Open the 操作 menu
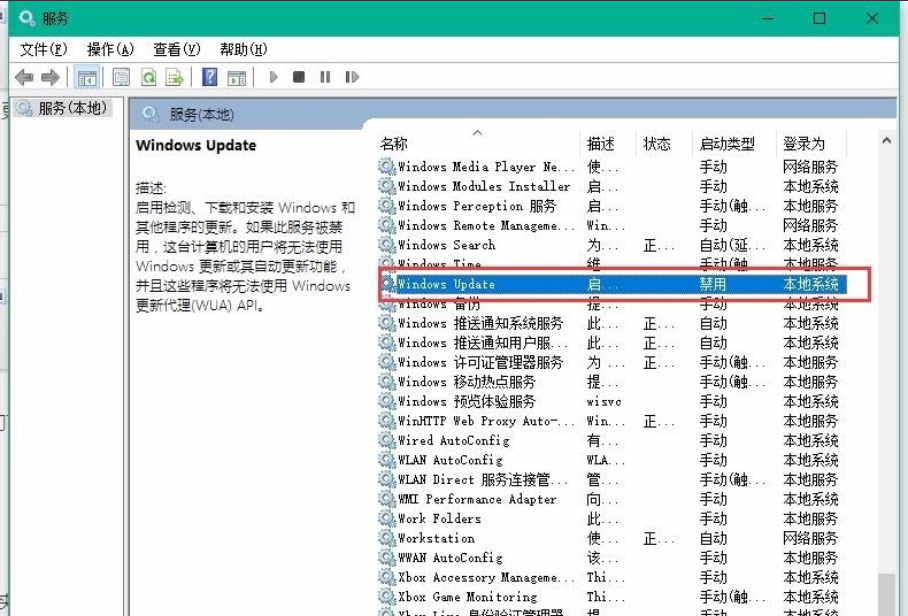Viewport: 908px width, 616px height. 110,47
